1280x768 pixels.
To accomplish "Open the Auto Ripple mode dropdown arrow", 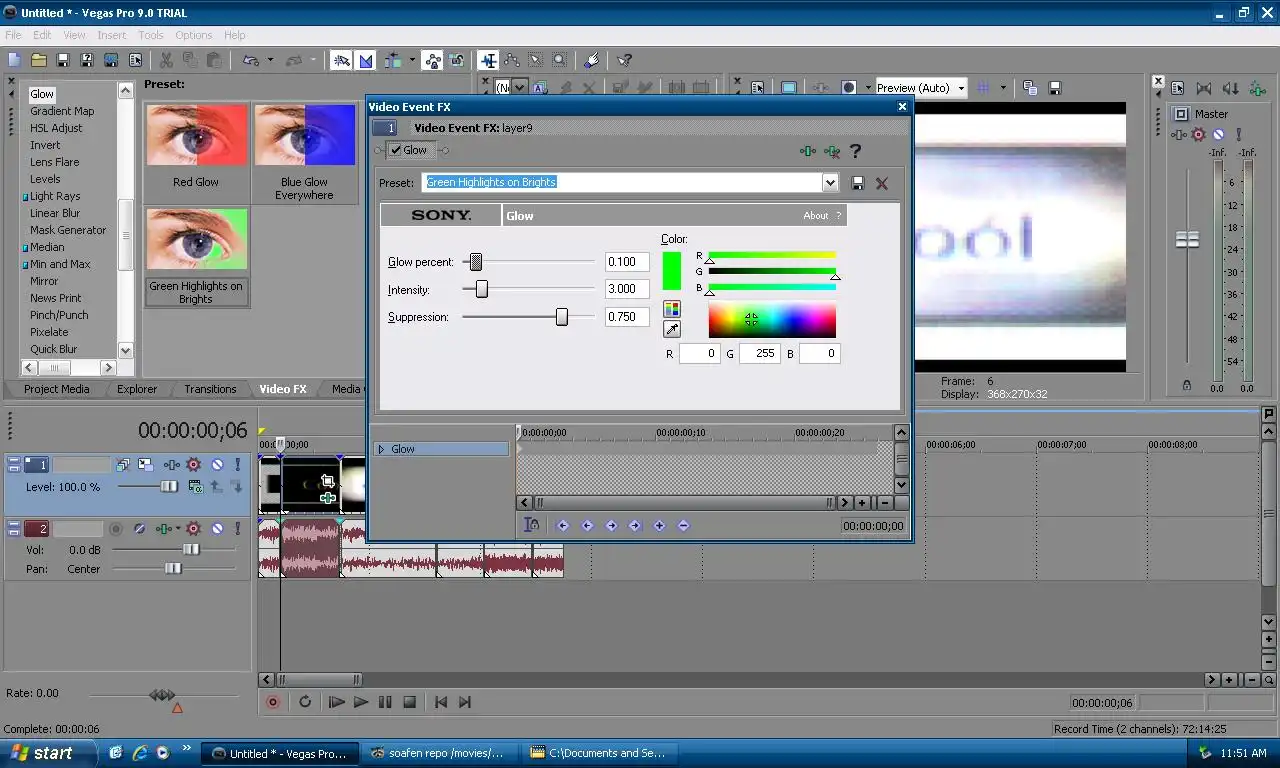I will click(411, 60).
